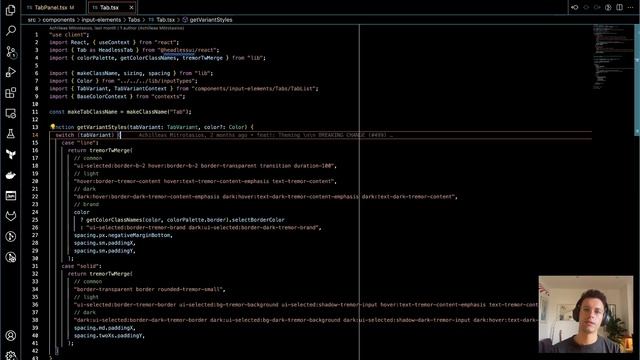The width and height of the screenshot is (640, 360).
Task: Click 'case "line":' on line 15
Action: pyautogui.click(x=80, y=143)
